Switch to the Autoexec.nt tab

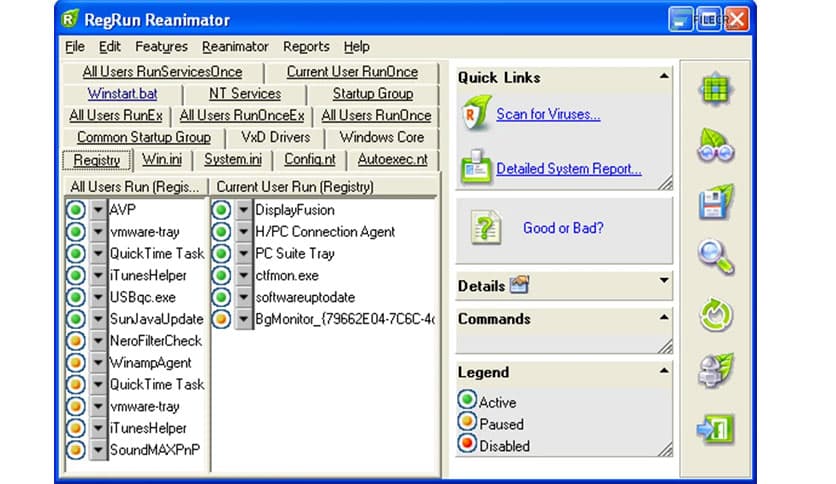point(392,159)
